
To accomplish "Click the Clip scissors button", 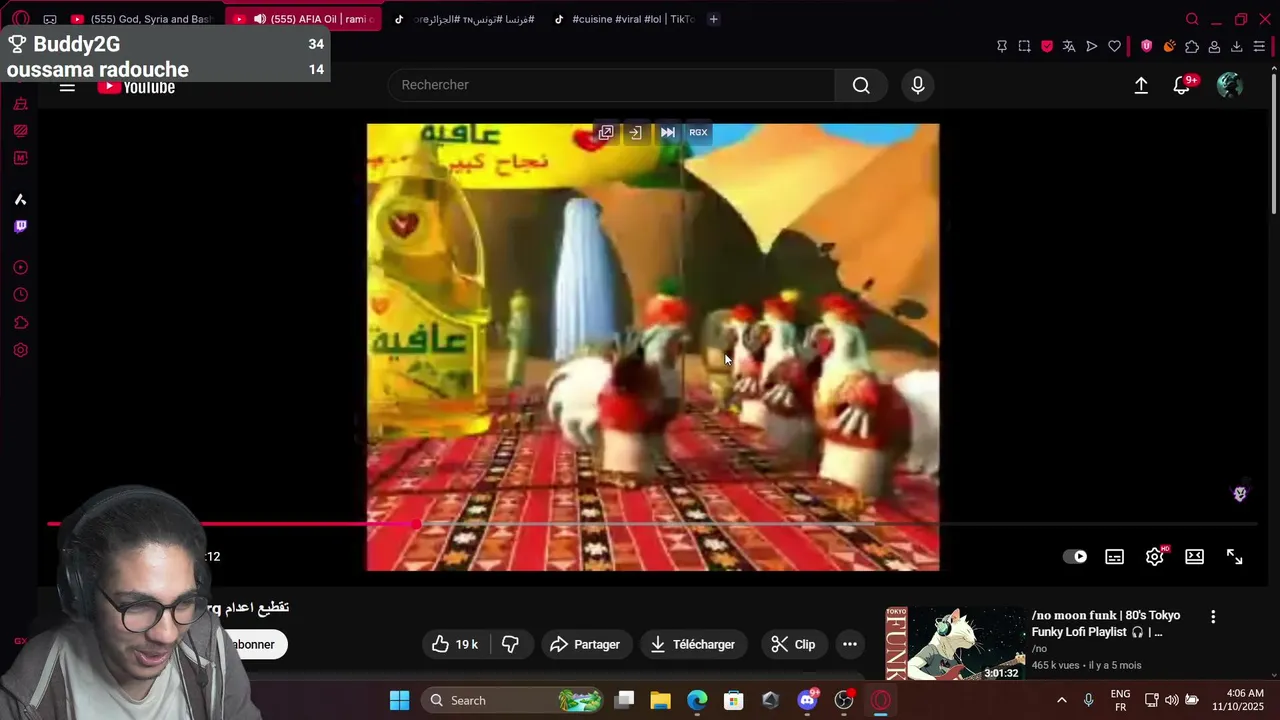I will [x=793, y=644].
